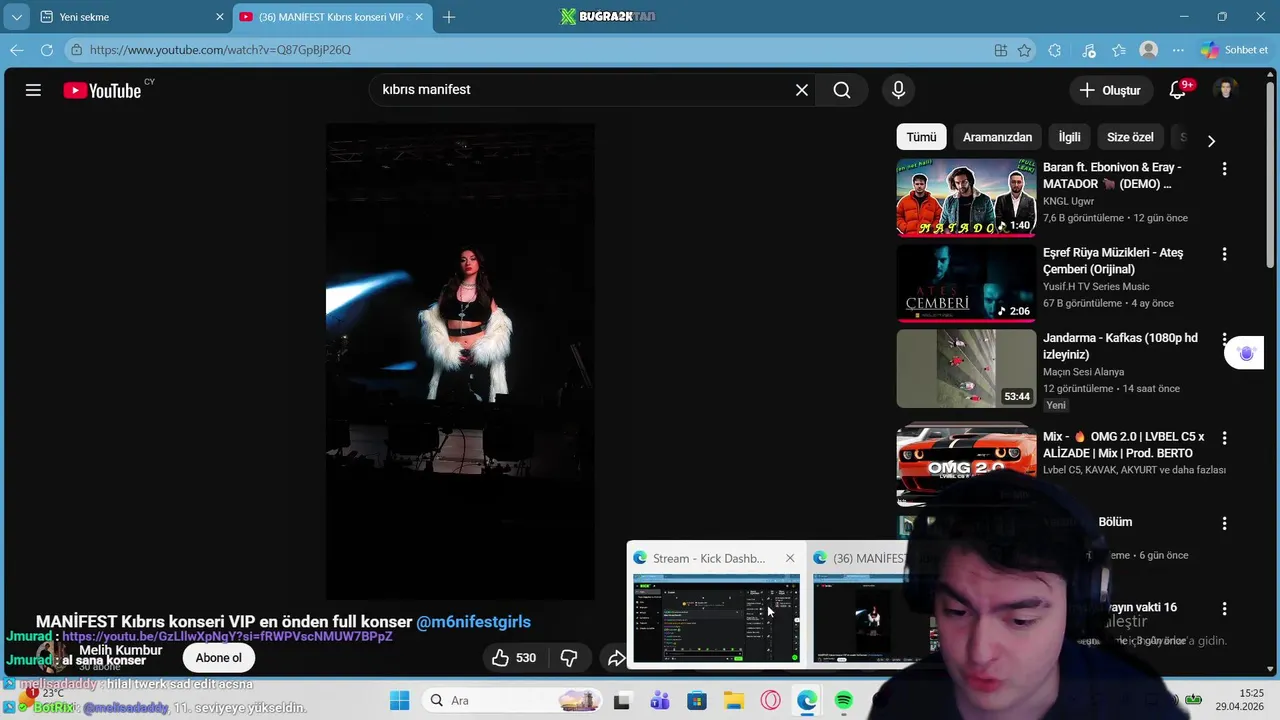Image resolution: width=1280 pixels, height=720 pixels.
Task: Open options for MATADOR video
Action: tap(1224, 169)
